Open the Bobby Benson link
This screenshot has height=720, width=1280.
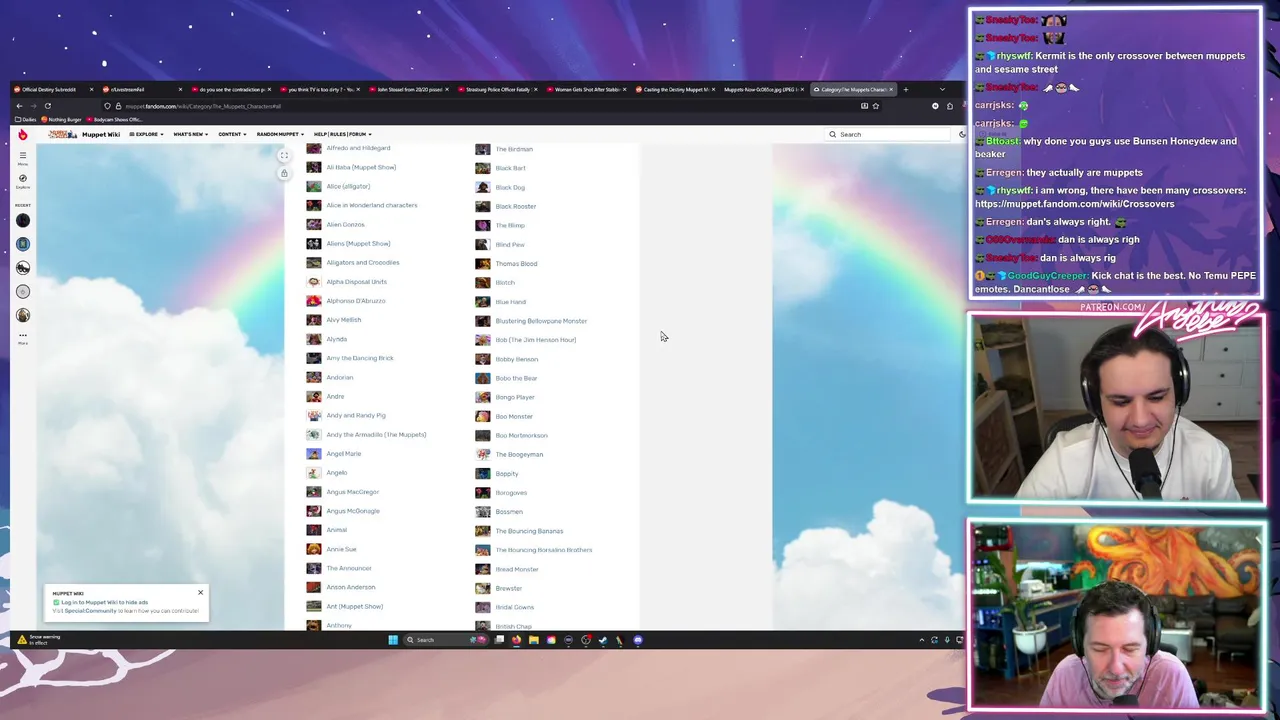516,359
